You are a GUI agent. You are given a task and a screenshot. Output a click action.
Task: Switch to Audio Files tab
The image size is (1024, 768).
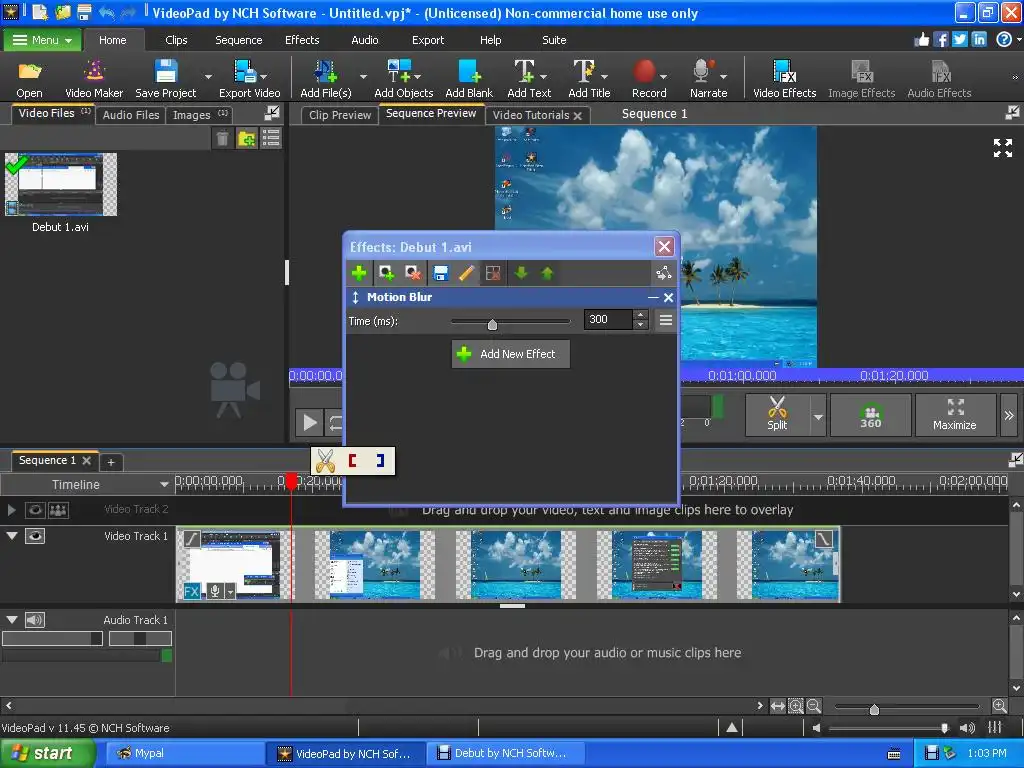click(x=131, y=115)
